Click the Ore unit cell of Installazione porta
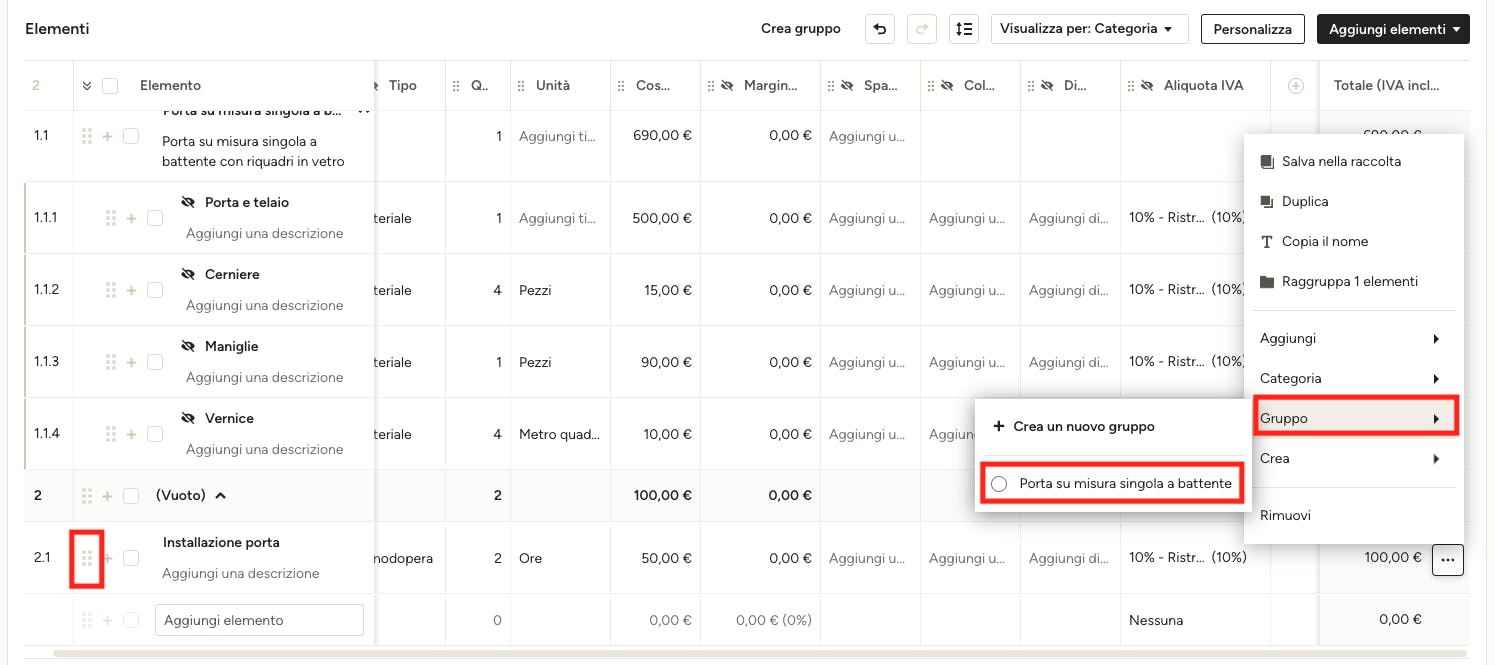The width and height of the screenshot is (1495, 665). click(560, 558)
